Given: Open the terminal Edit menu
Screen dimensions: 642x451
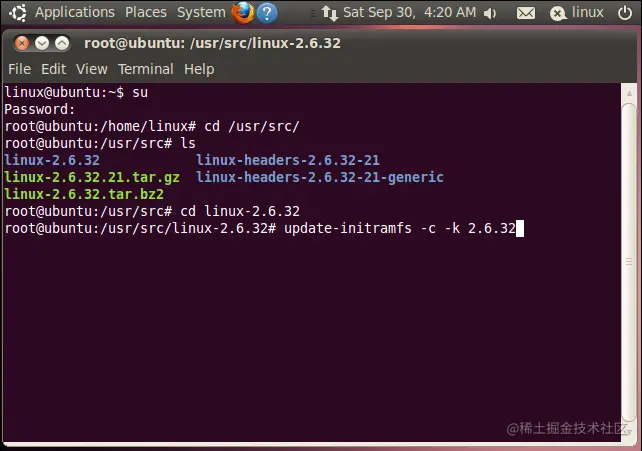Looking at the screenshot, I should click(x=53, y=69).
